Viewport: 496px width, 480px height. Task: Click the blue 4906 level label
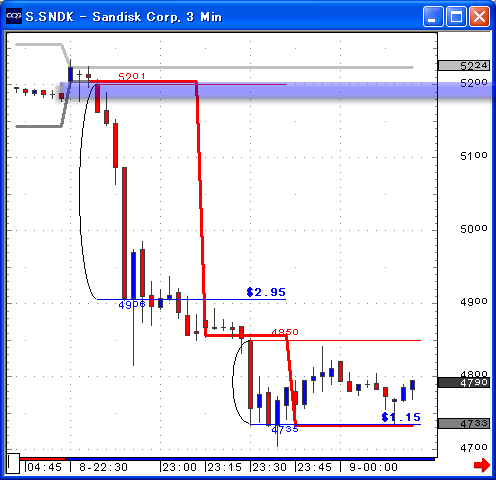tap(132, 304)
